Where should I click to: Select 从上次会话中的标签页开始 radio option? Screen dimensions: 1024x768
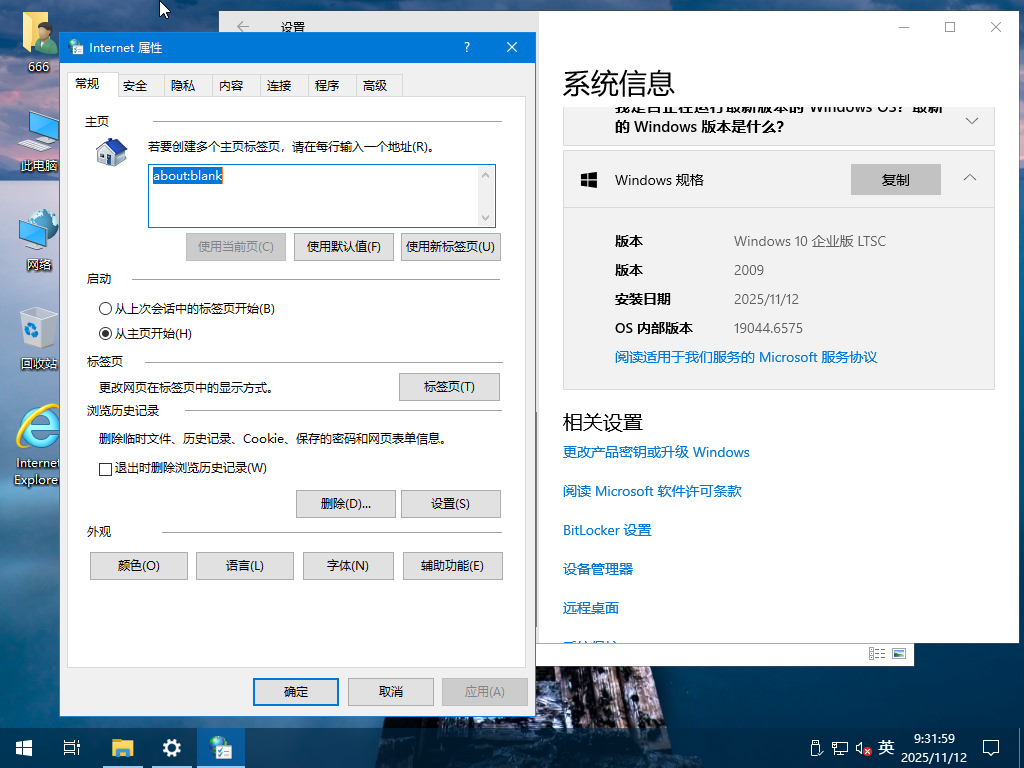(x=106, y=309)
